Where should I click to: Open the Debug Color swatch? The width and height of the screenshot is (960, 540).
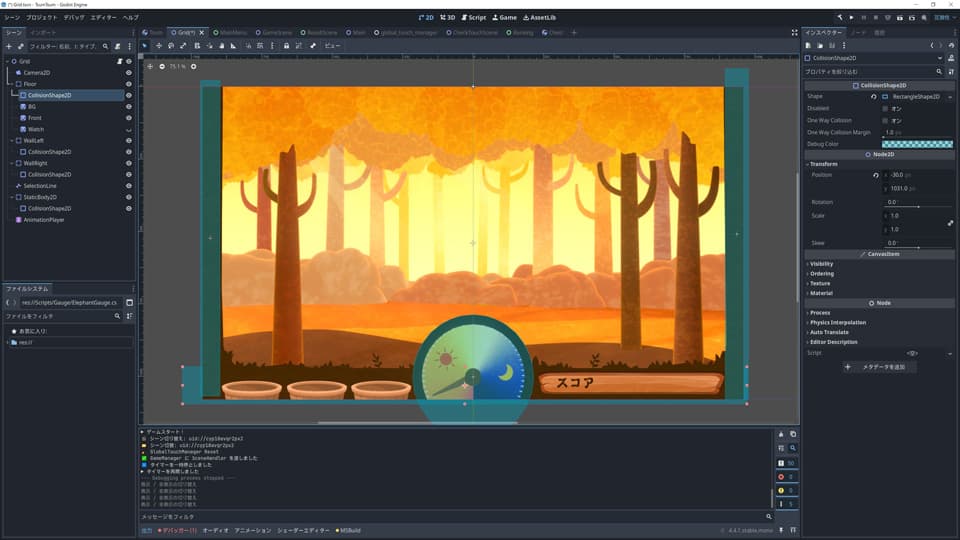[917, 144]
